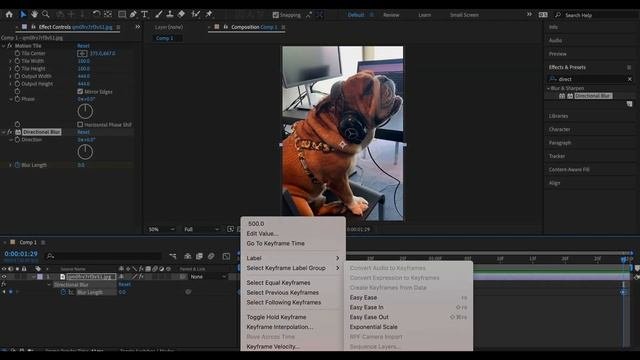Click the current time 0:00:01:29

[21, 254]
